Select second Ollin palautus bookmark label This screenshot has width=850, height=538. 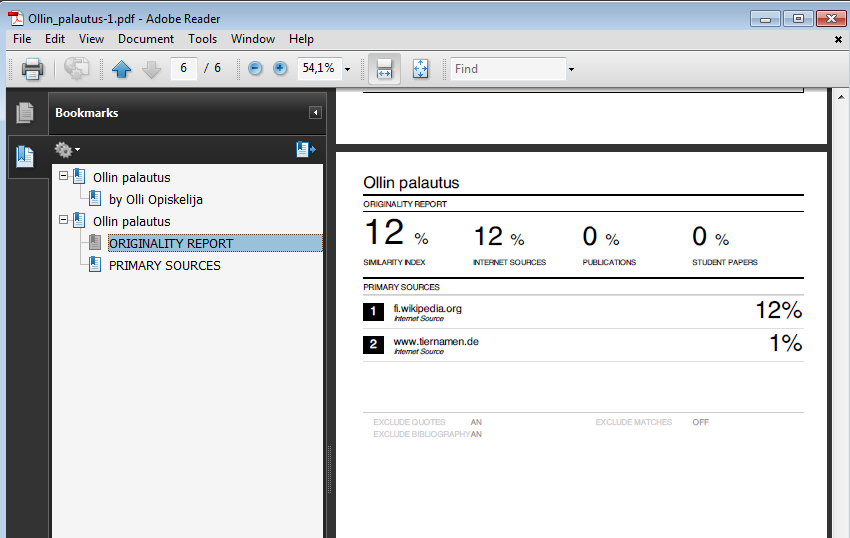tap(132, 221)
